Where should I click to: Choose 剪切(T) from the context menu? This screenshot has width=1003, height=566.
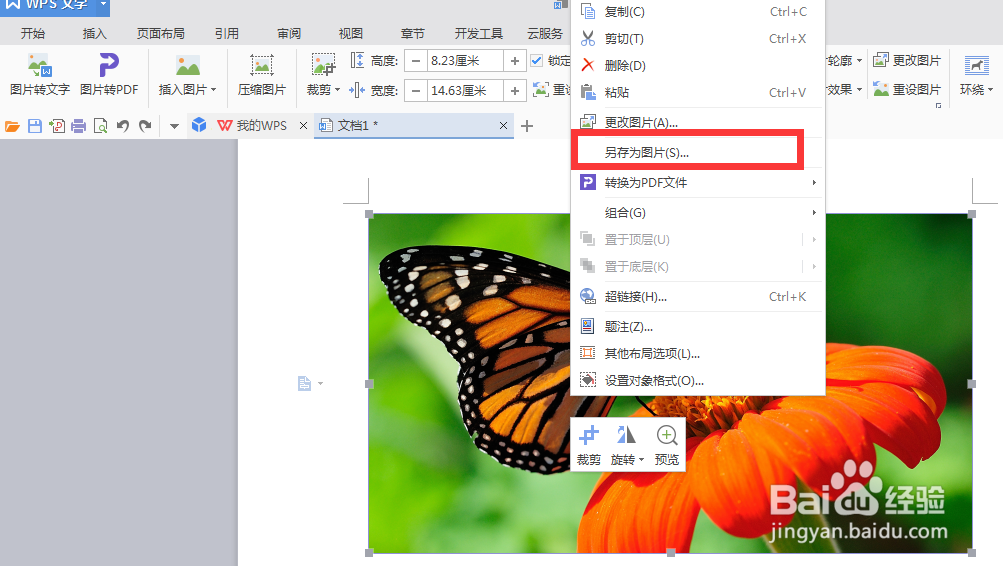pos(697,38)
